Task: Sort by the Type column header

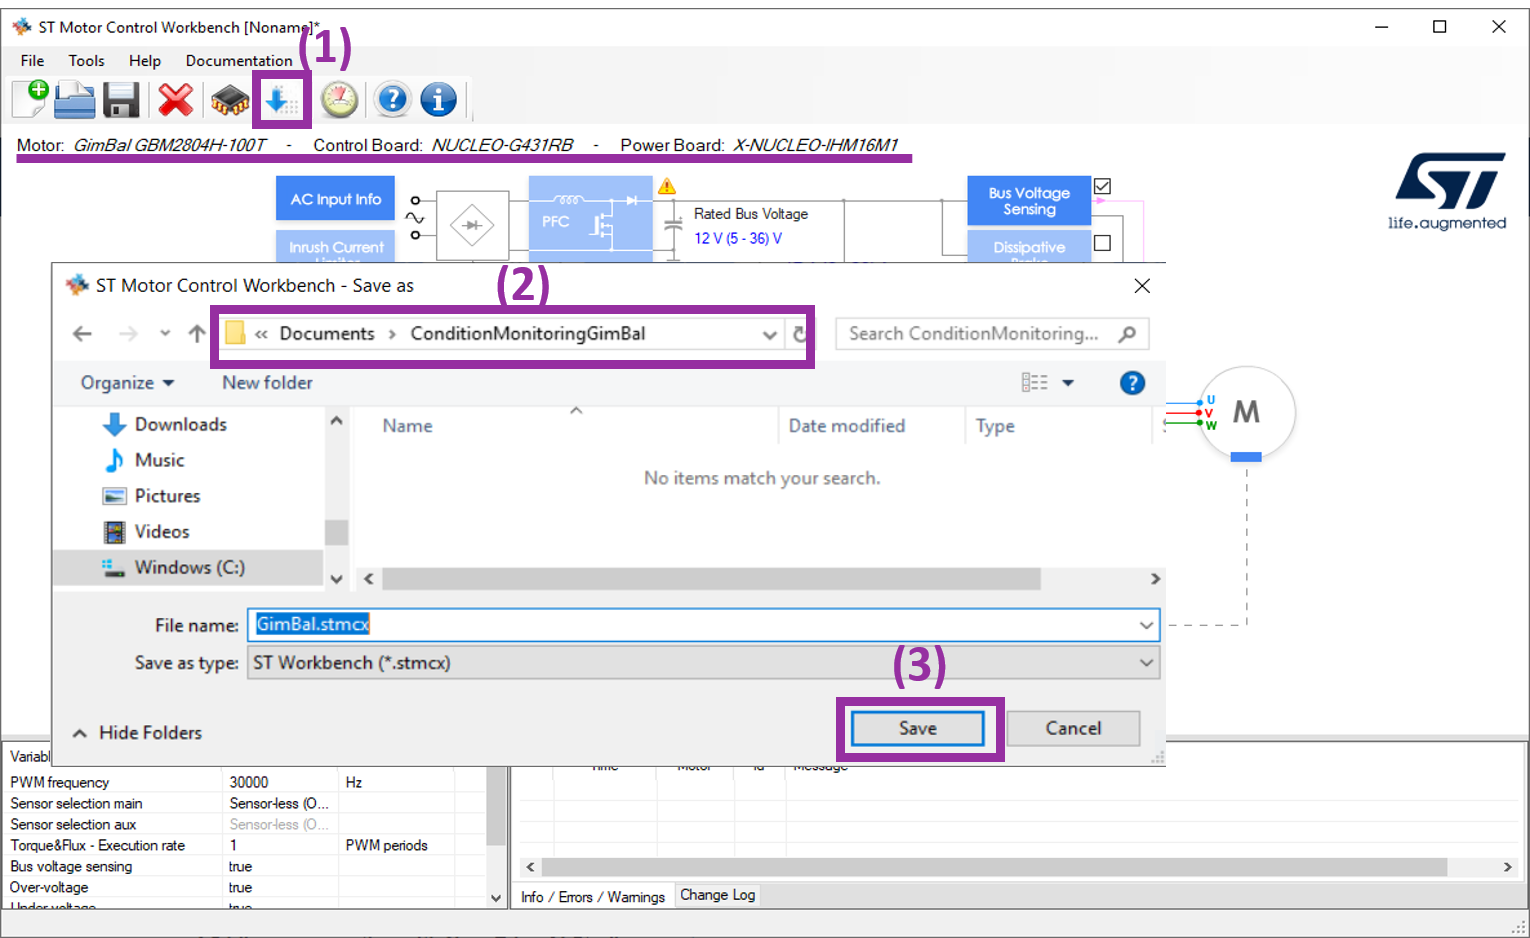Action: tap(995, 426)
